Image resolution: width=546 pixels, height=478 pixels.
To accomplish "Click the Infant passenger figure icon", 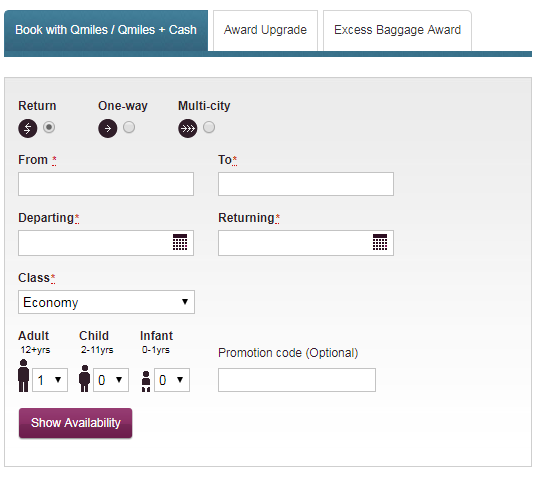I will pyautogui.click(x=146, y=382).
